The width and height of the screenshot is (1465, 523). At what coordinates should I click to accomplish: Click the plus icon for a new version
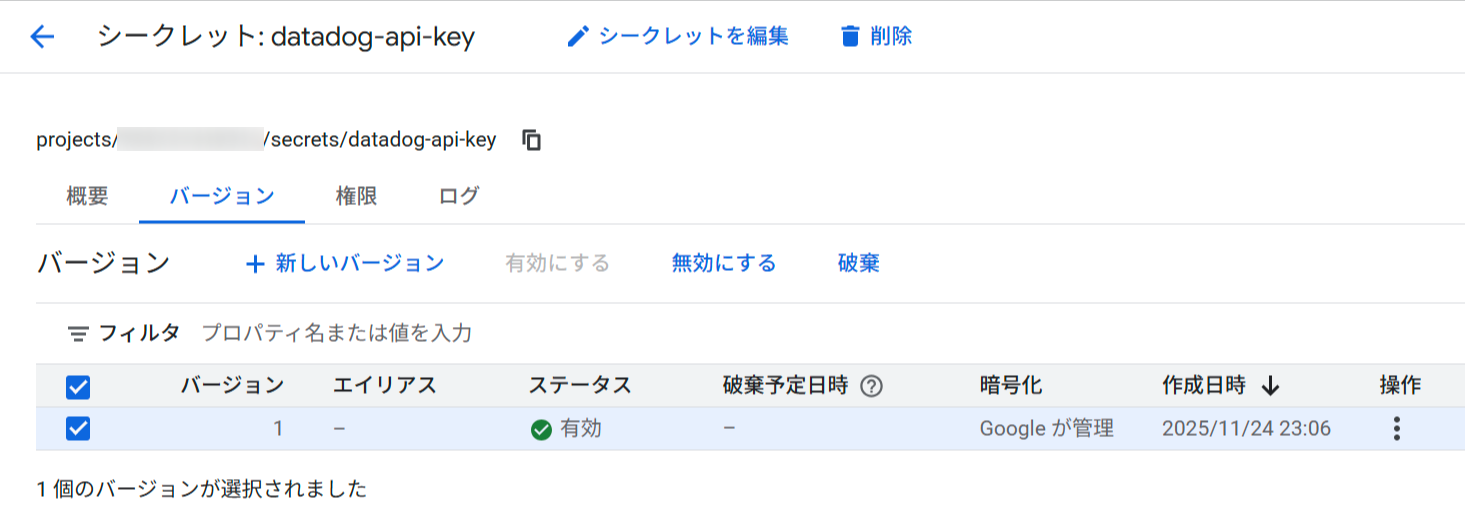click(255, 264)
